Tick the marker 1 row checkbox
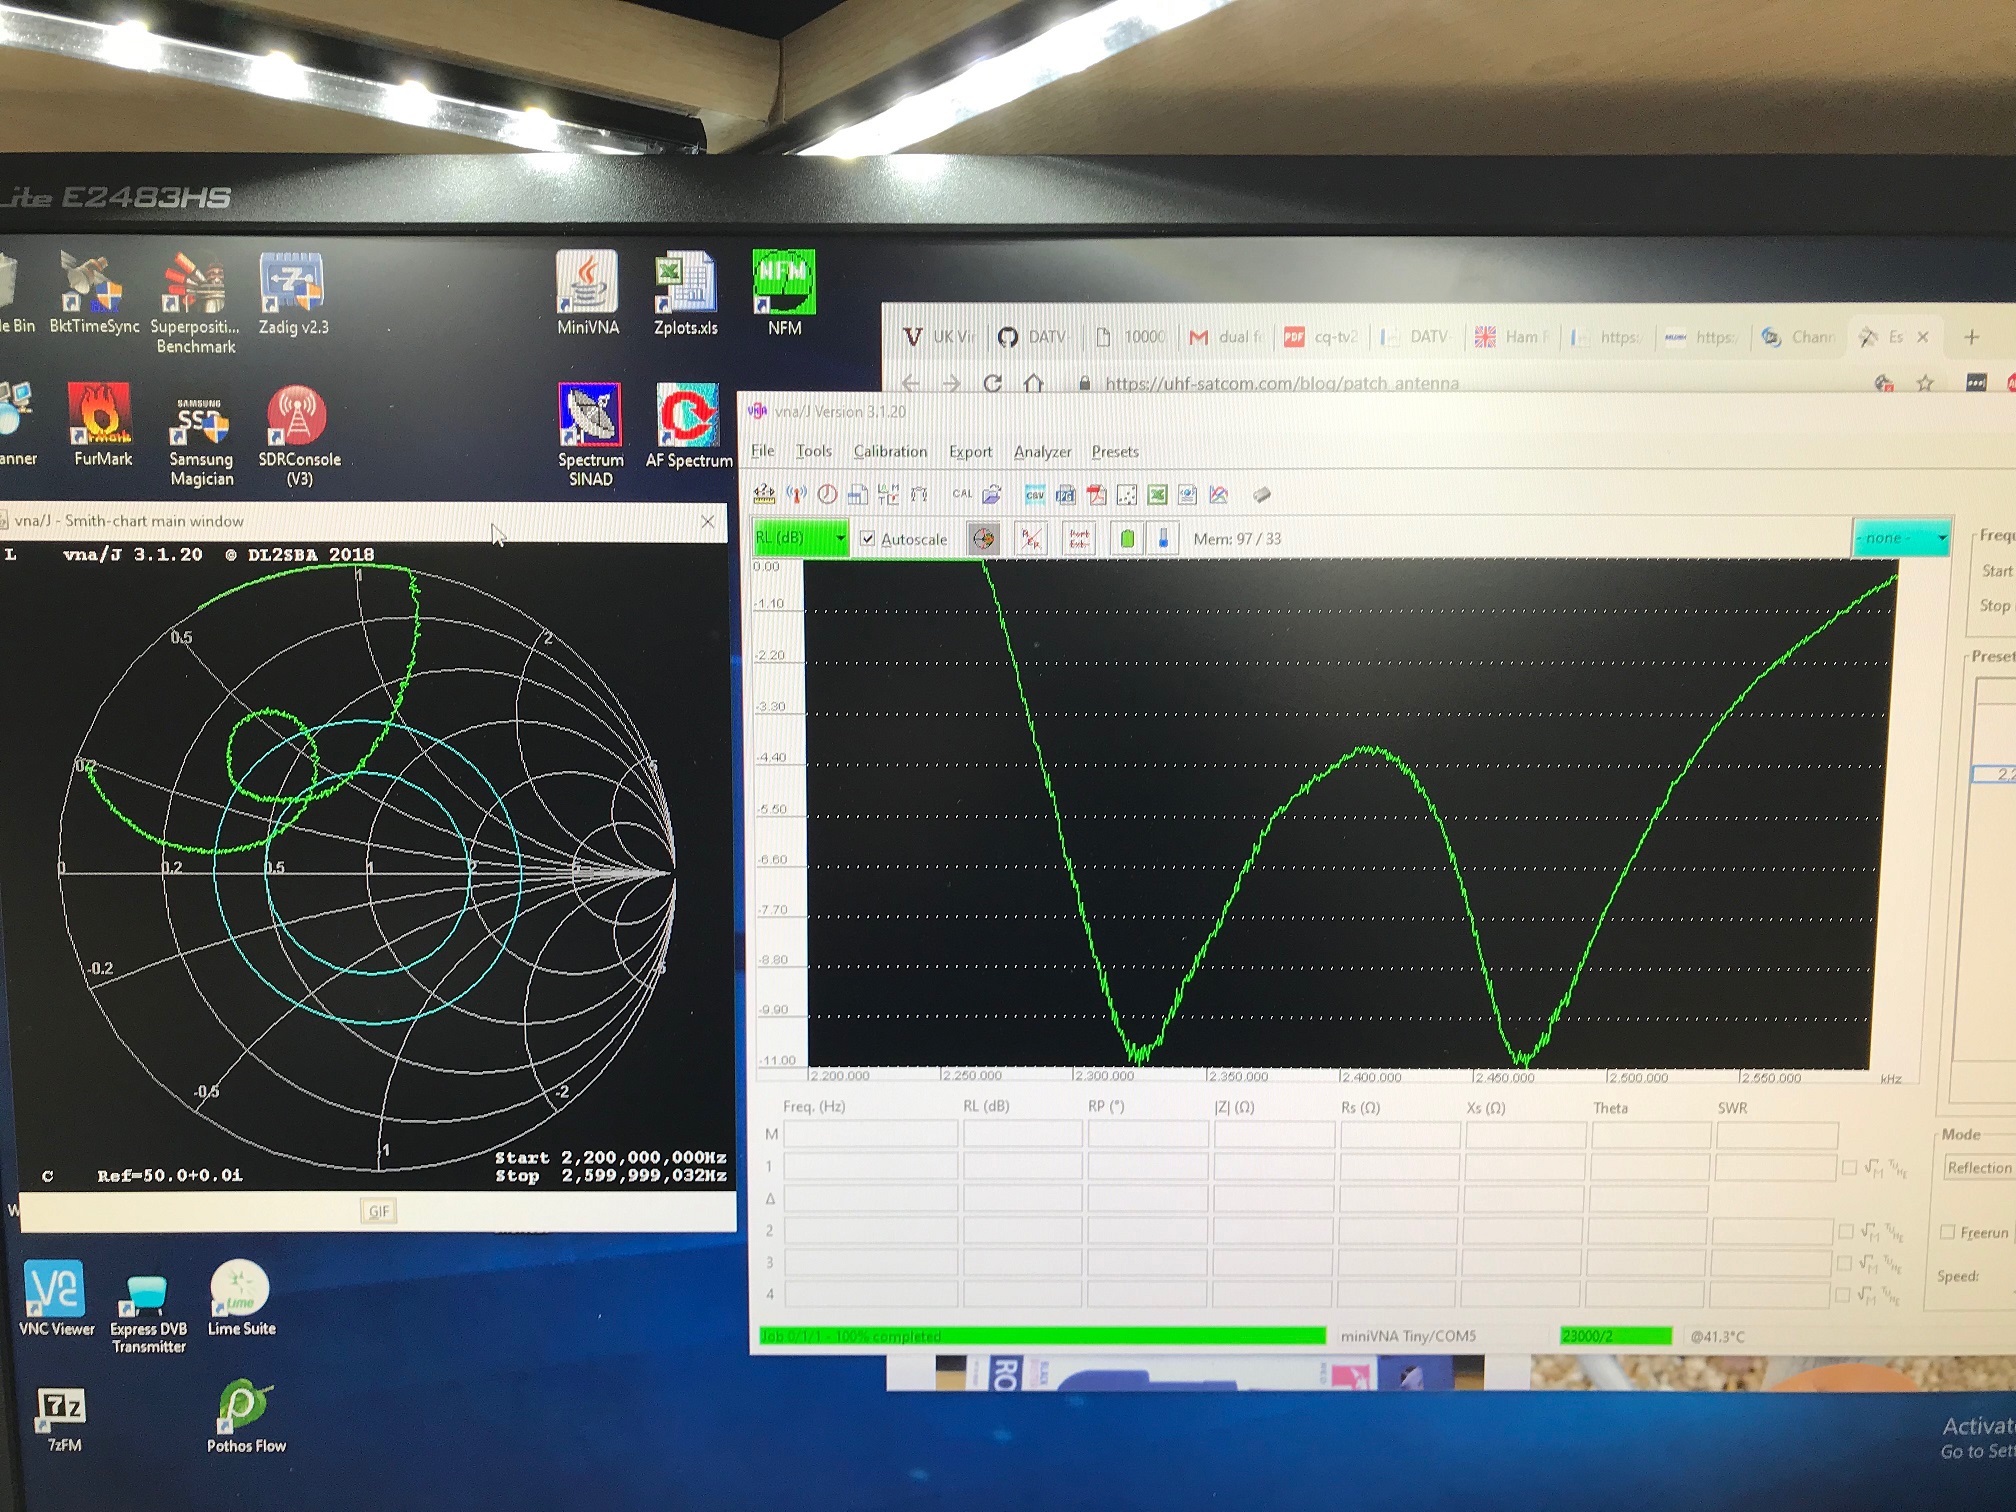Screen dimensions: 2016x1512 coord(1849,1167)
